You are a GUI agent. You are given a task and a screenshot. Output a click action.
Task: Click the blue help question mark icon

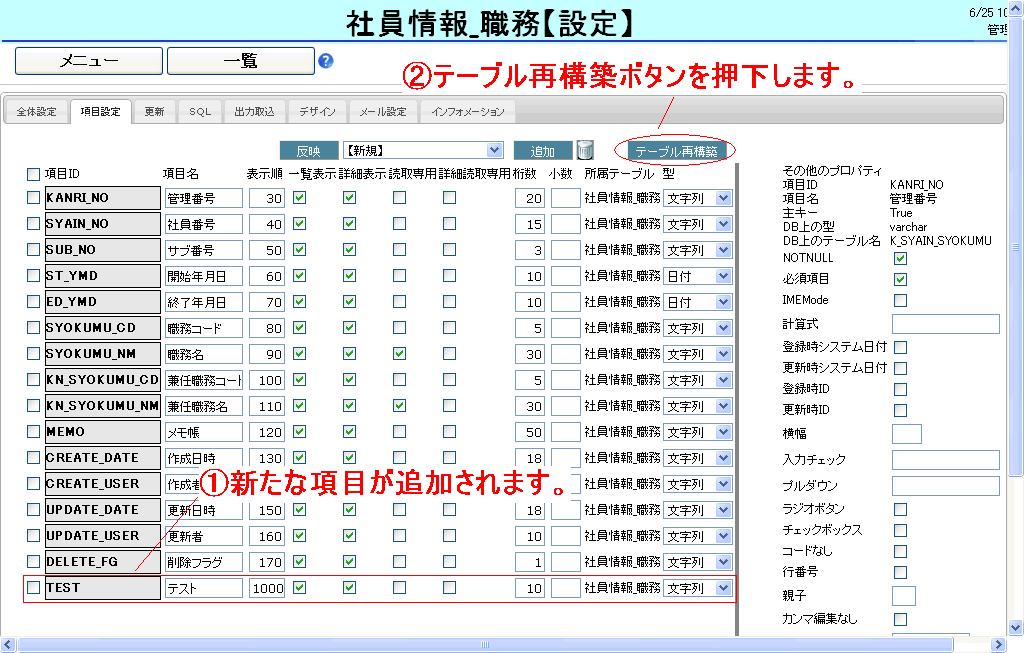click(x=325, y=61)
